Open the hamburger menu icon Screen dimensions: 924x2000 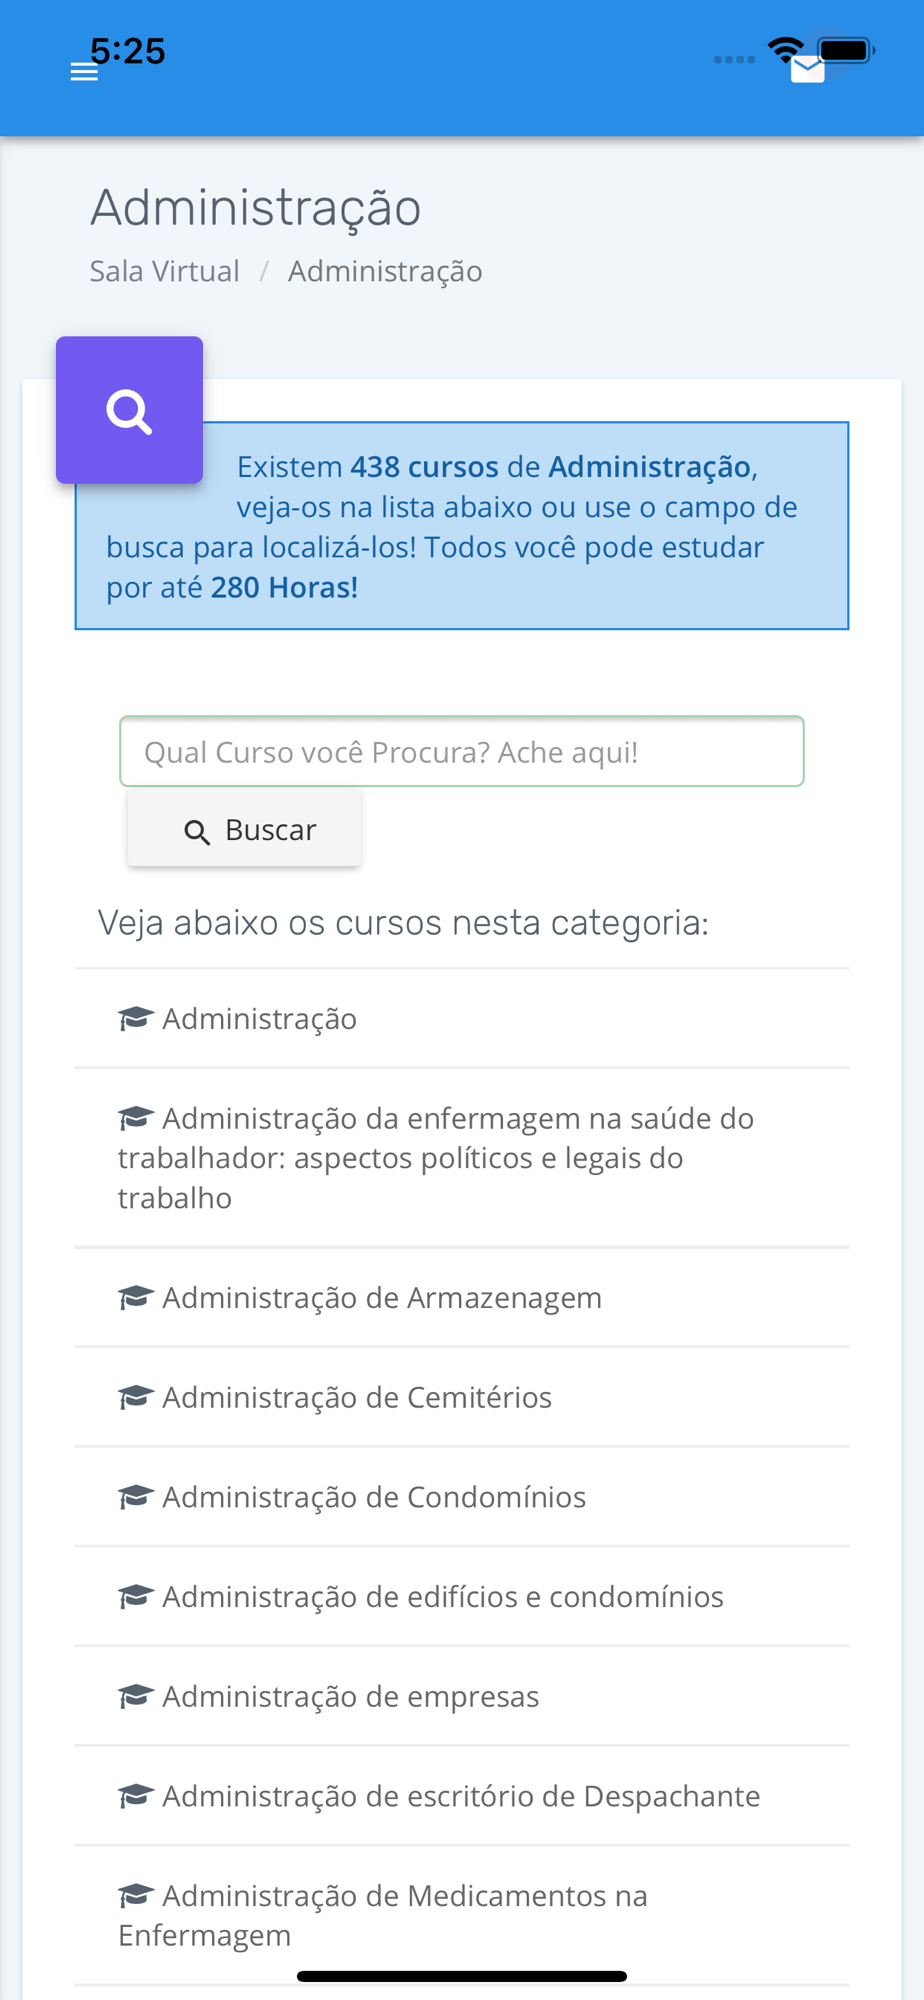point(84,72)
